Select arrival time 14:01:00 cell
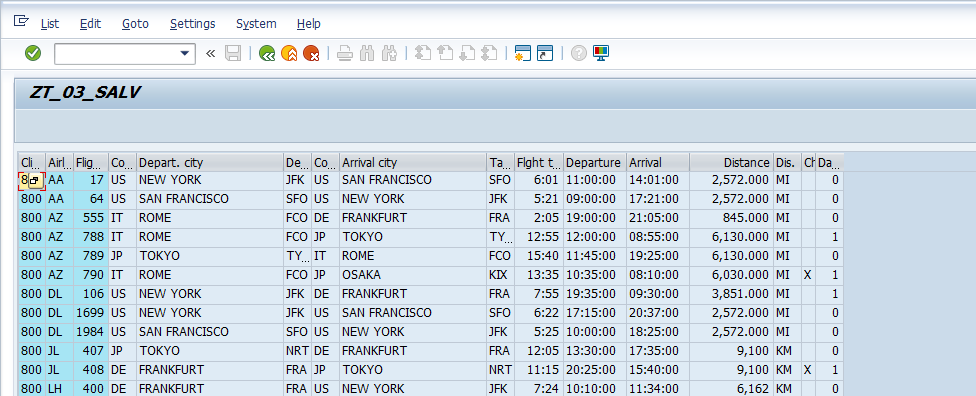The height and width of the screenshot is (396, 976). (658, 180)
